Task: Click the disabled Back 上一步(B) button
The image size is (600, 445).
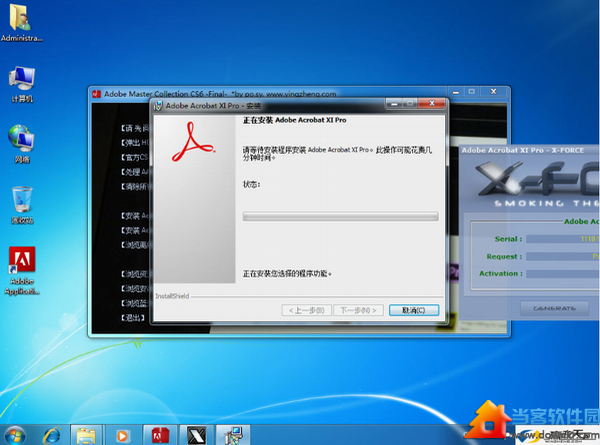Action: pyautogui.click(x=307, y=310)
